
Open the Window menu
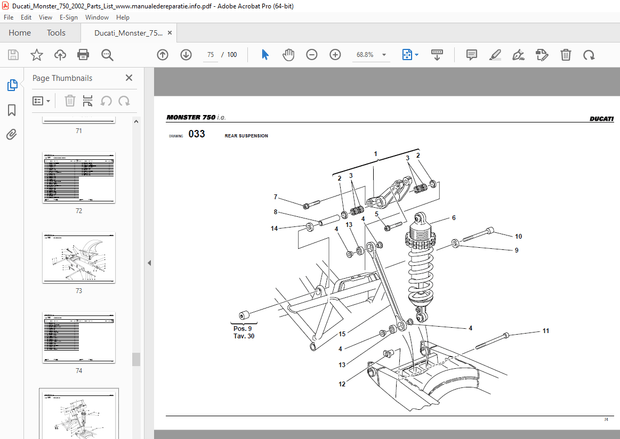(97, 17)
